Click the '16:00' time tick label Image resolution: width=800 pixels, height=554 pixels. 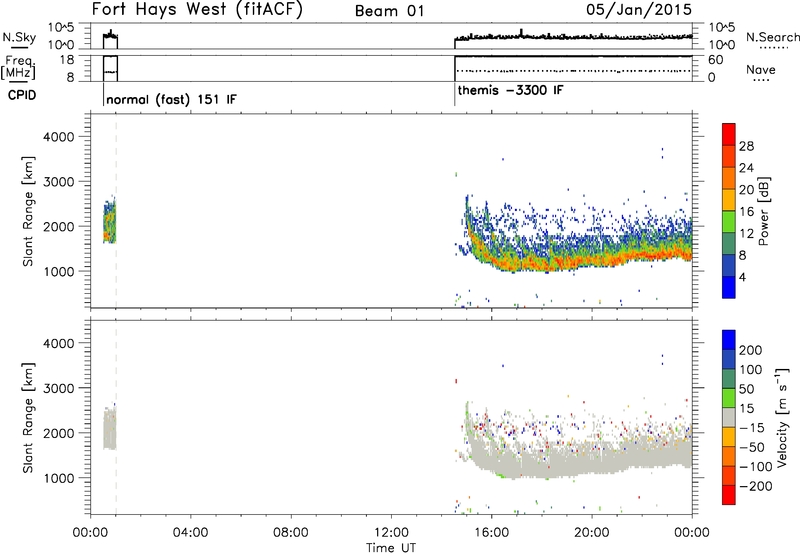[x=491, y=533]
